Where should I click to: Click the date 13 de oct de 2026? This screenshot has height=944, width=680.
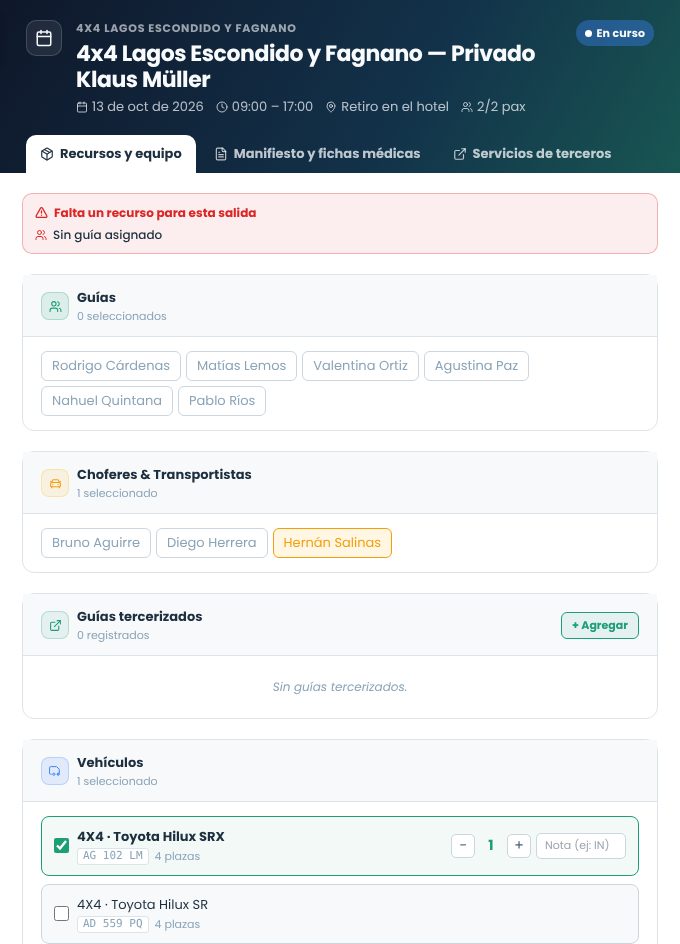[x=148, y=107]
